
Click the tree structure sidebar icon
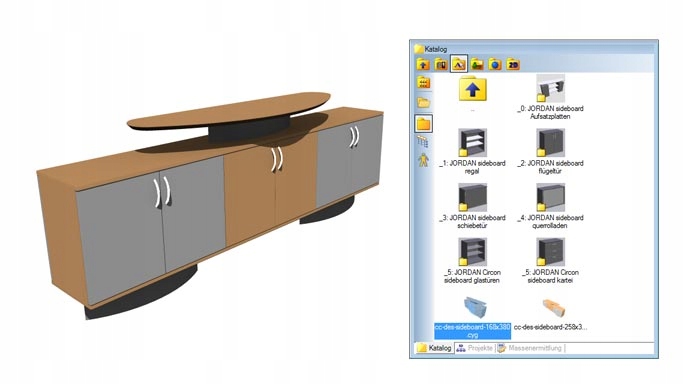pos(423,141)
